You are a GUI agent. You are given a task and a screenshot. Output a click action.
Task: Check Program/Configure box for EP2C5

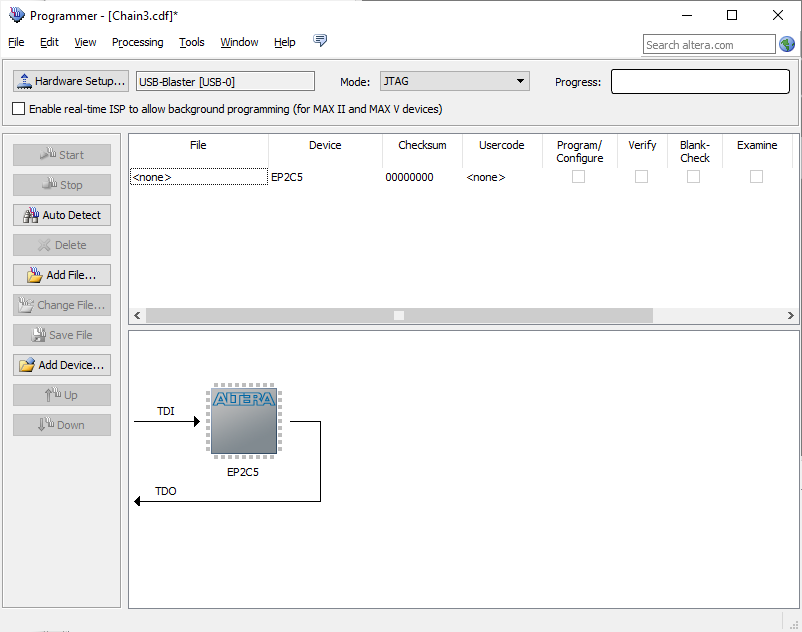pos(578,177)
